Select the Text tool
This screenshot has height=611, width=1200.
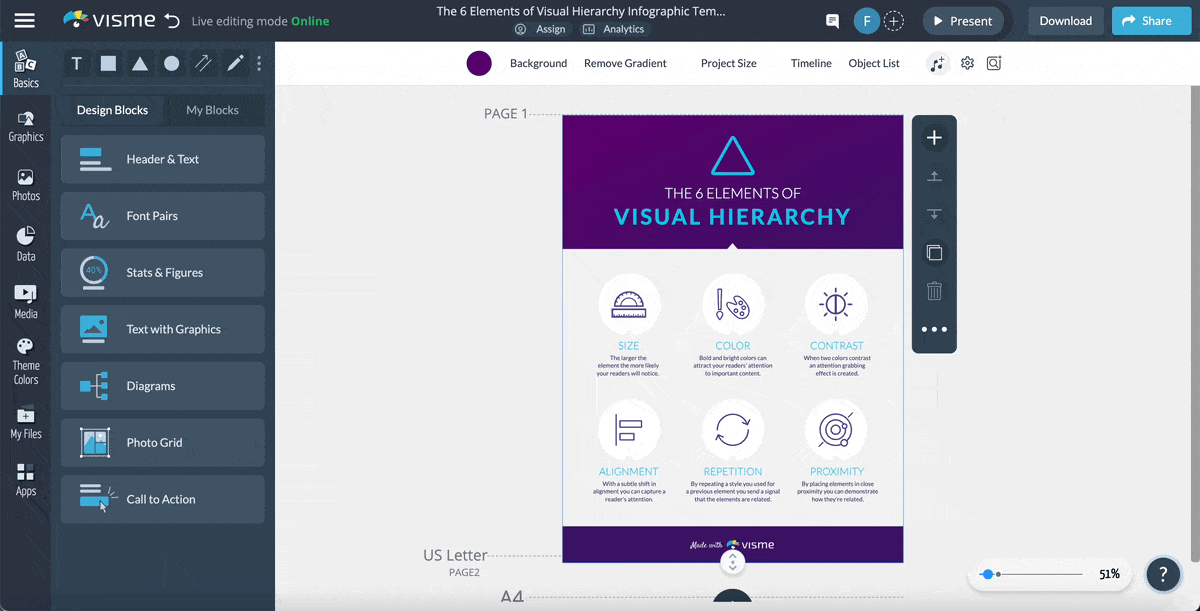coord(76,63)
